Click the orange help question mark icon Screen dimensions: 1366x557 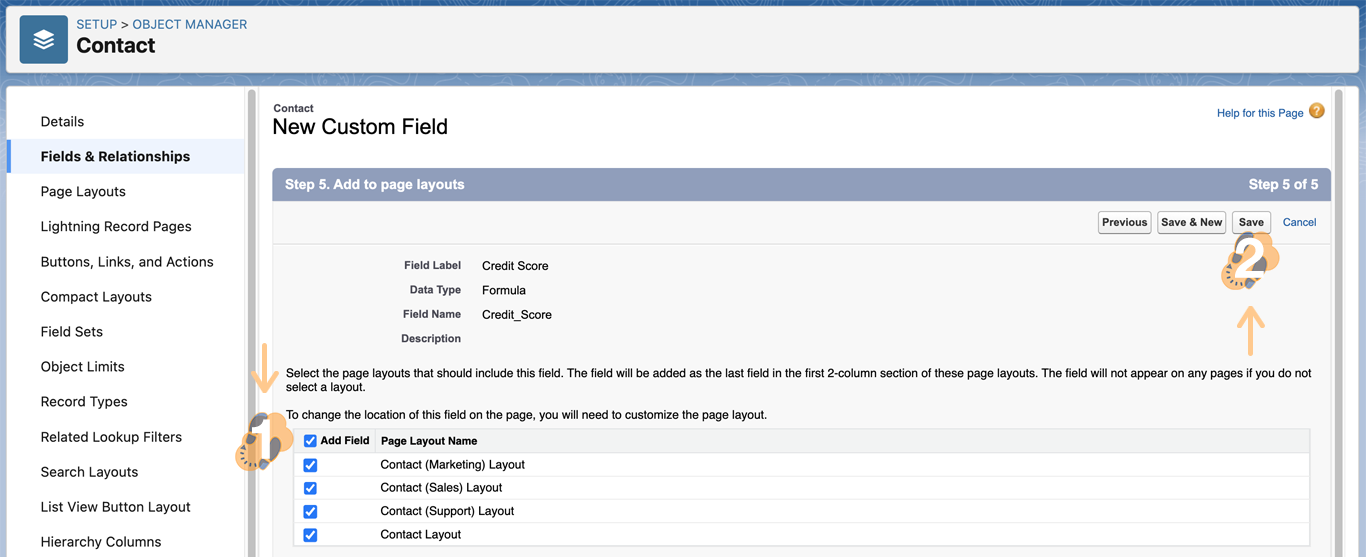point(1317,111)
